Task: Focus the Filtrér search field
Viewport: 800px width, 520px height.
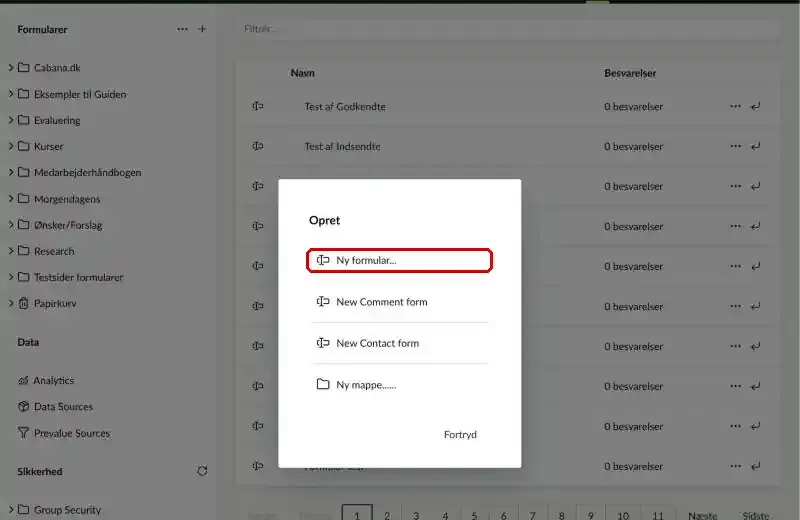Action: coord(508,29)
